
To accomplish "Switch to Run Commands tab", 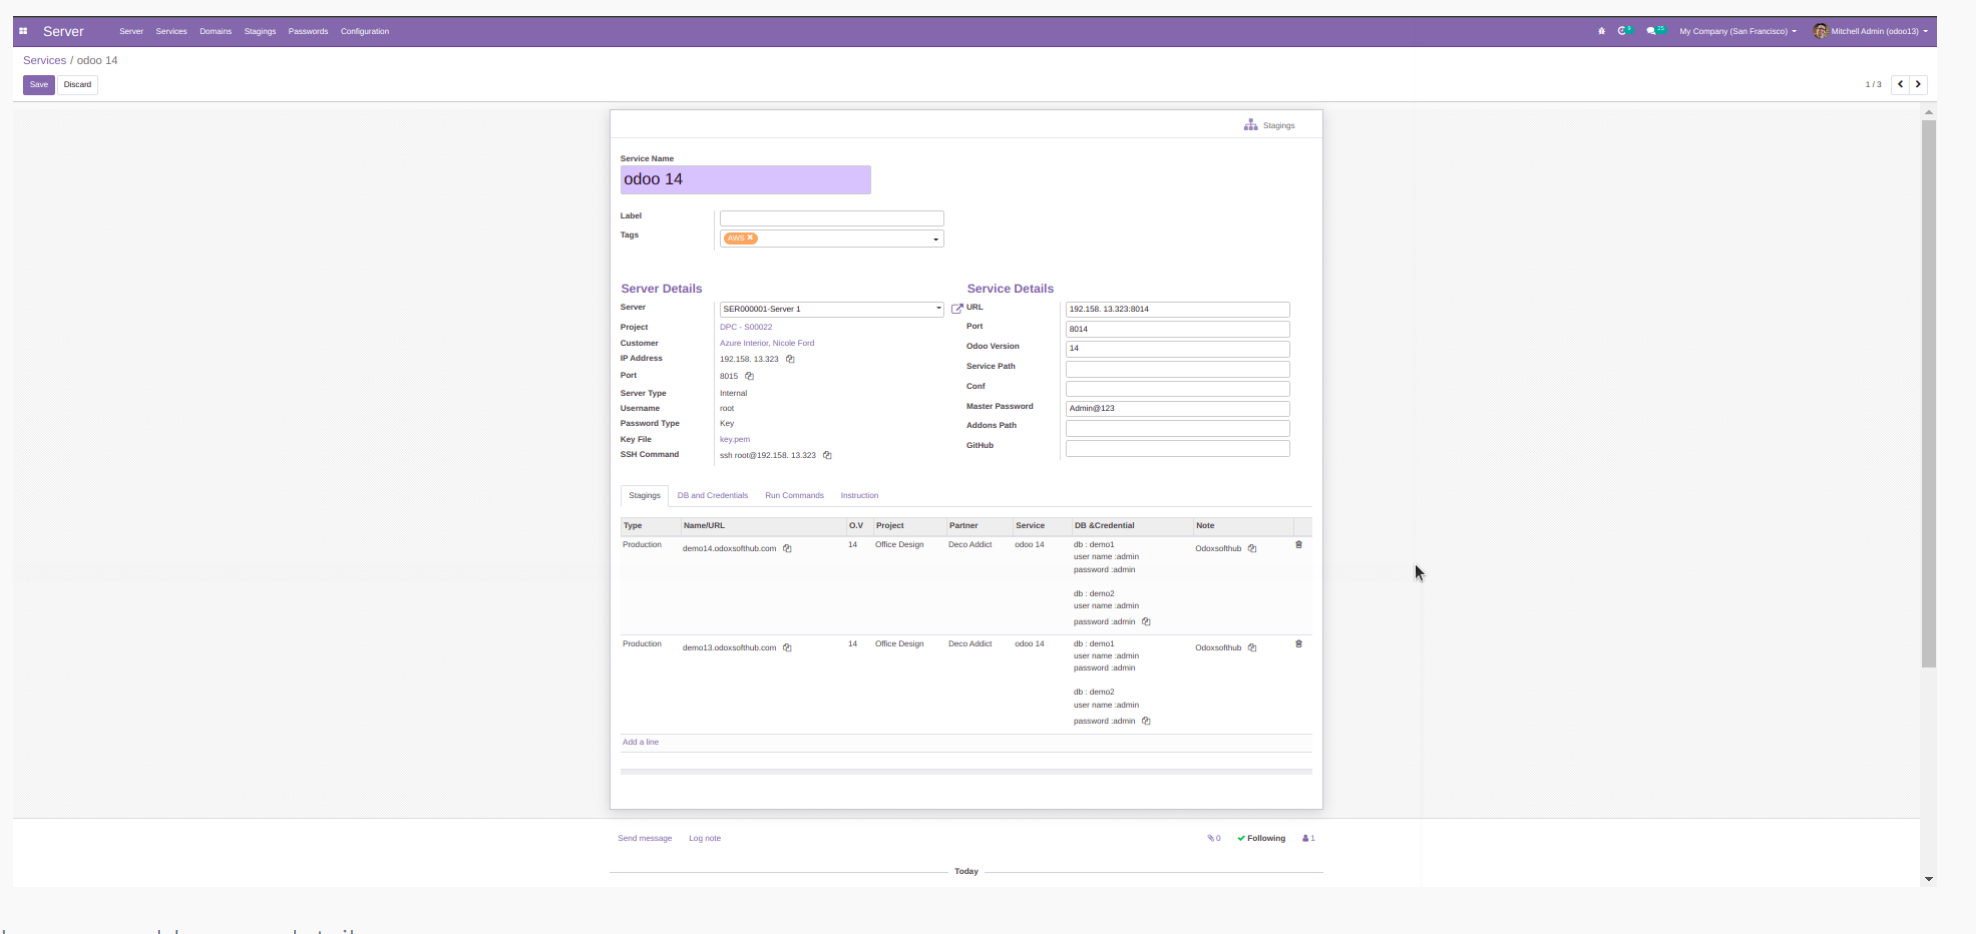I will pos(794,495).
